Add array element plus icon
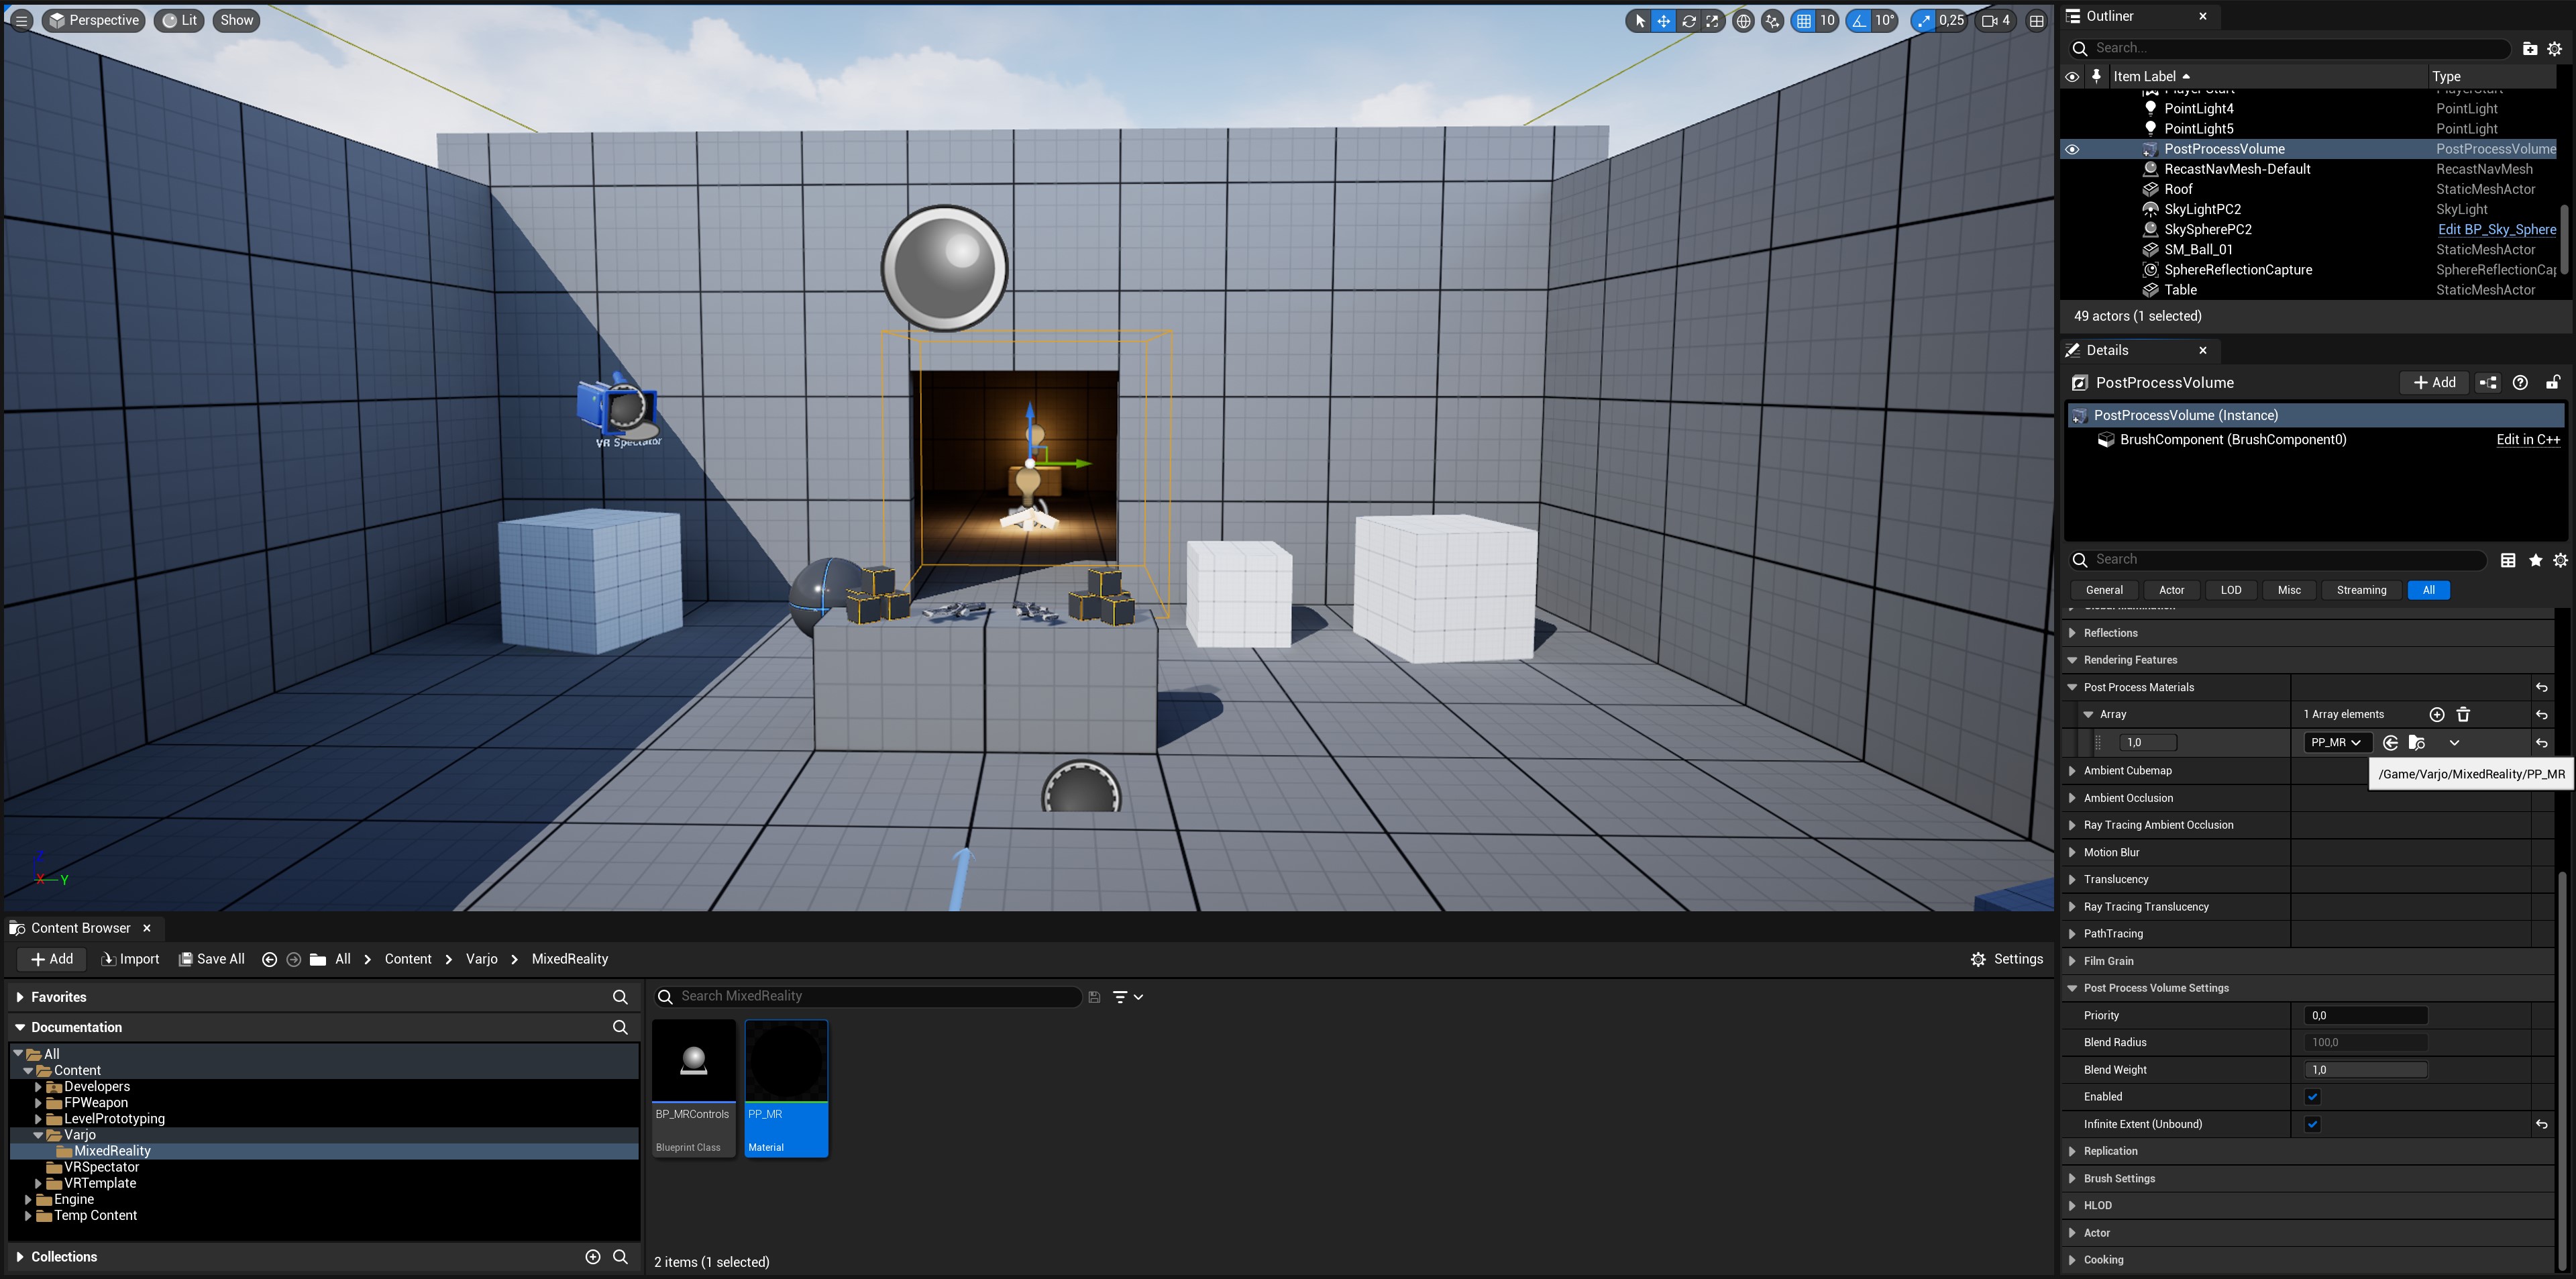Image resolution: width=2576 pixels, height=1279 pixels. (x=2437, y=714)
